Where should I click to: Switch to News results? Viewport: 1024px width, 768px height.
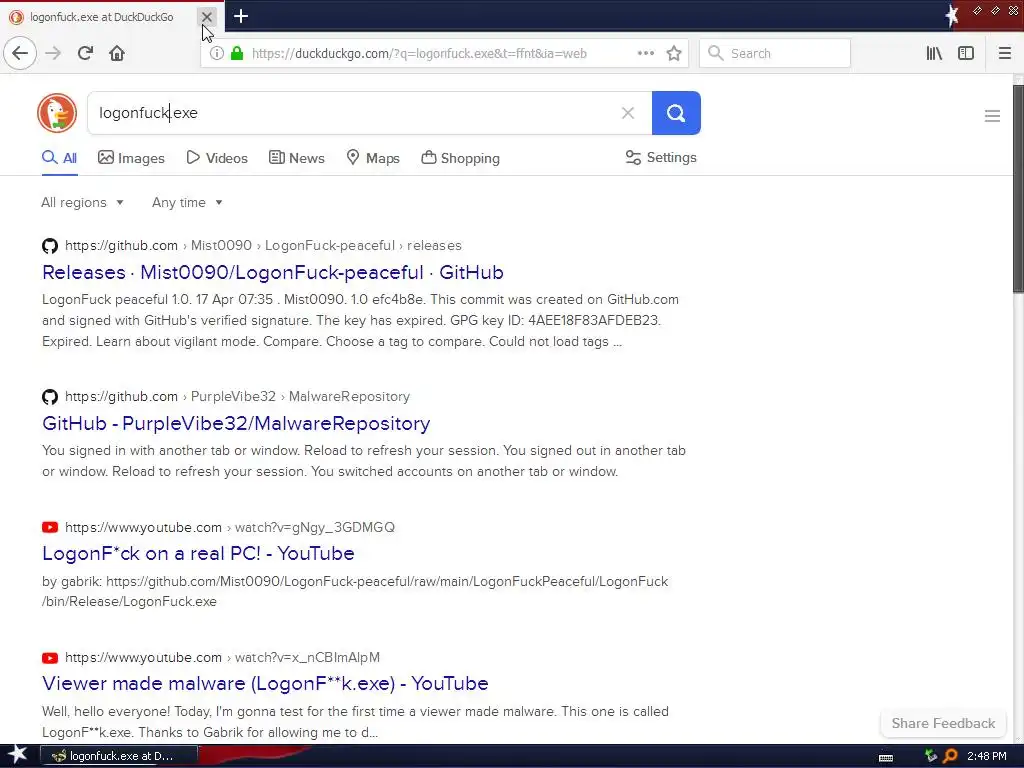296,158
